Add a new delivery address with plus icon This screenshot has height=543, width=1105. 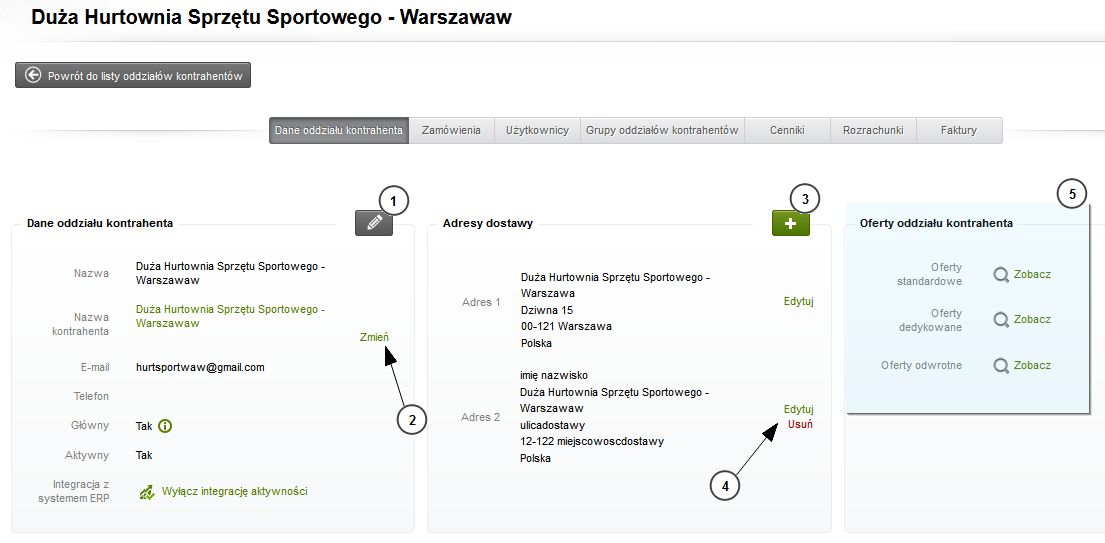(790, 224)
